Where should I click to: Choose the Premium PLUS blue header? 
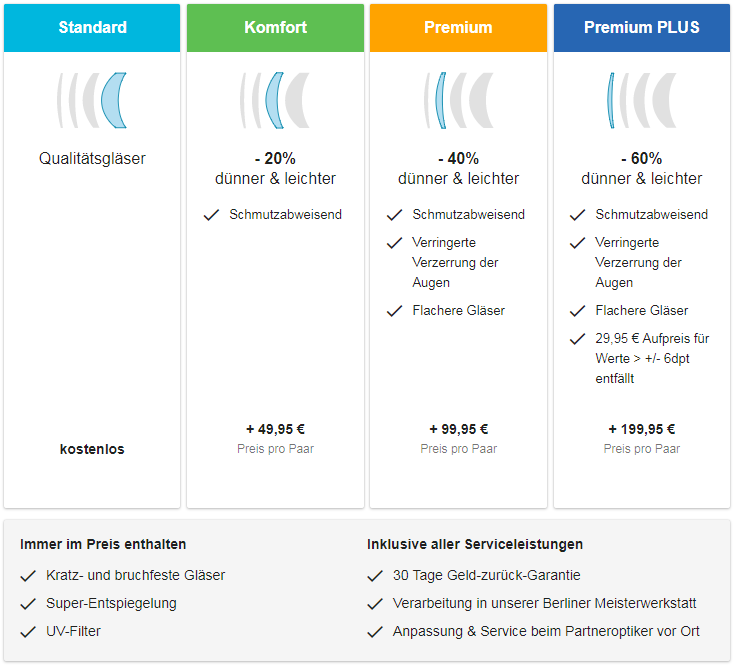642,28
